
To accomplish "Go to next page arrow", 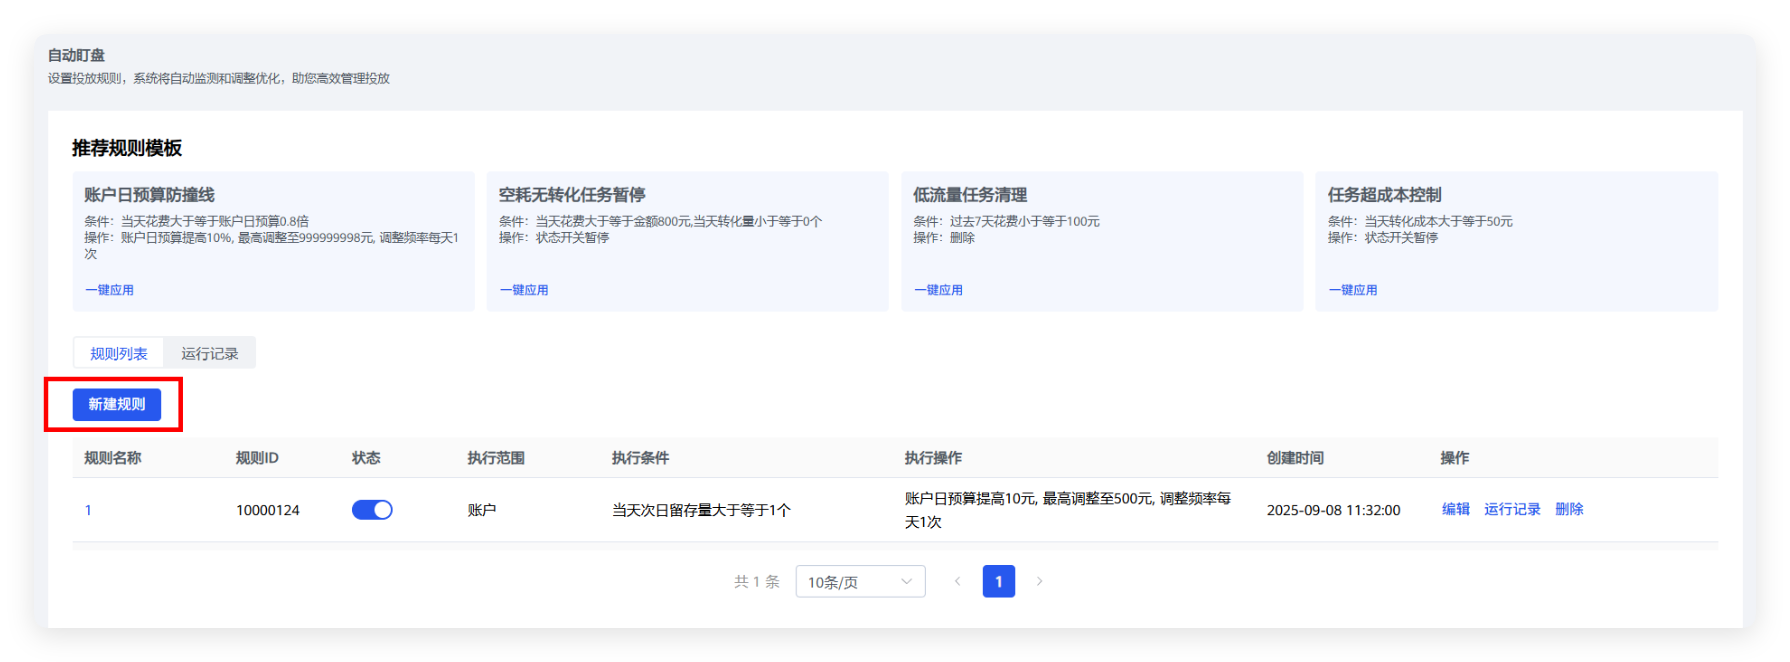I will 1039,581.
